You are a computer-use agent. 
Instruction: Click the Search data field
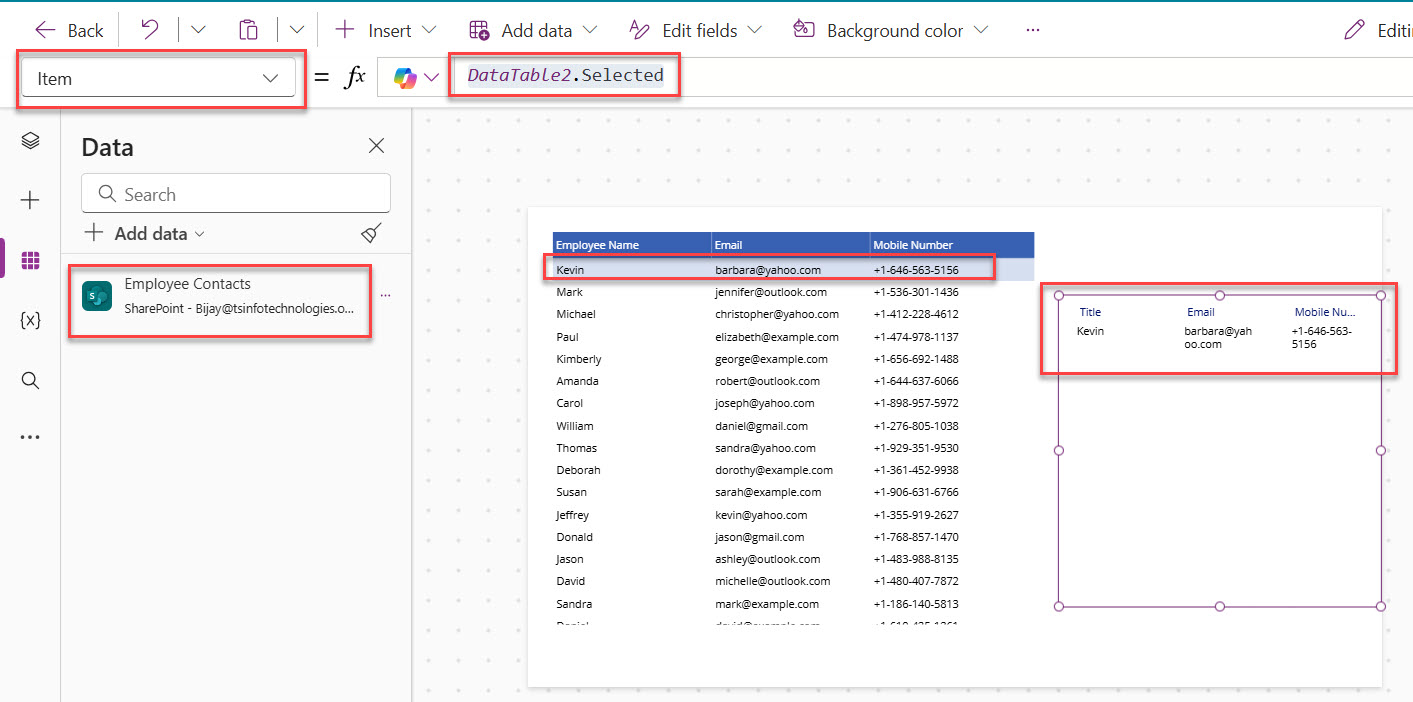tap(236, 194)
